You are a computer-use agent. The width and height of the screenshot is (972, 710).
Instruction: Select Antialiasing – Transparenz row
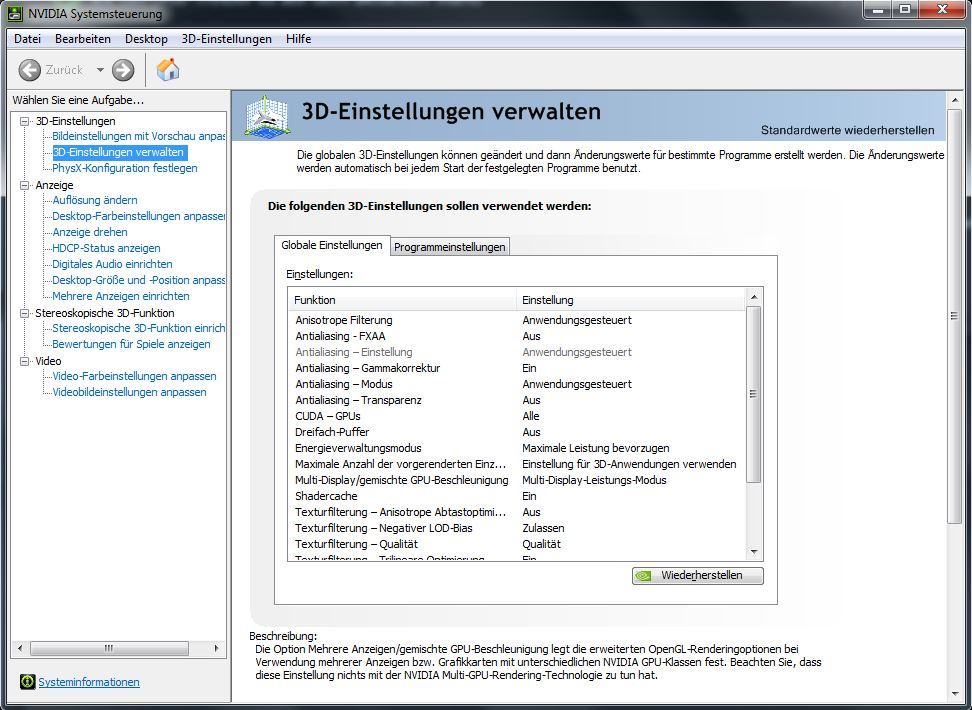coord(518,401)
